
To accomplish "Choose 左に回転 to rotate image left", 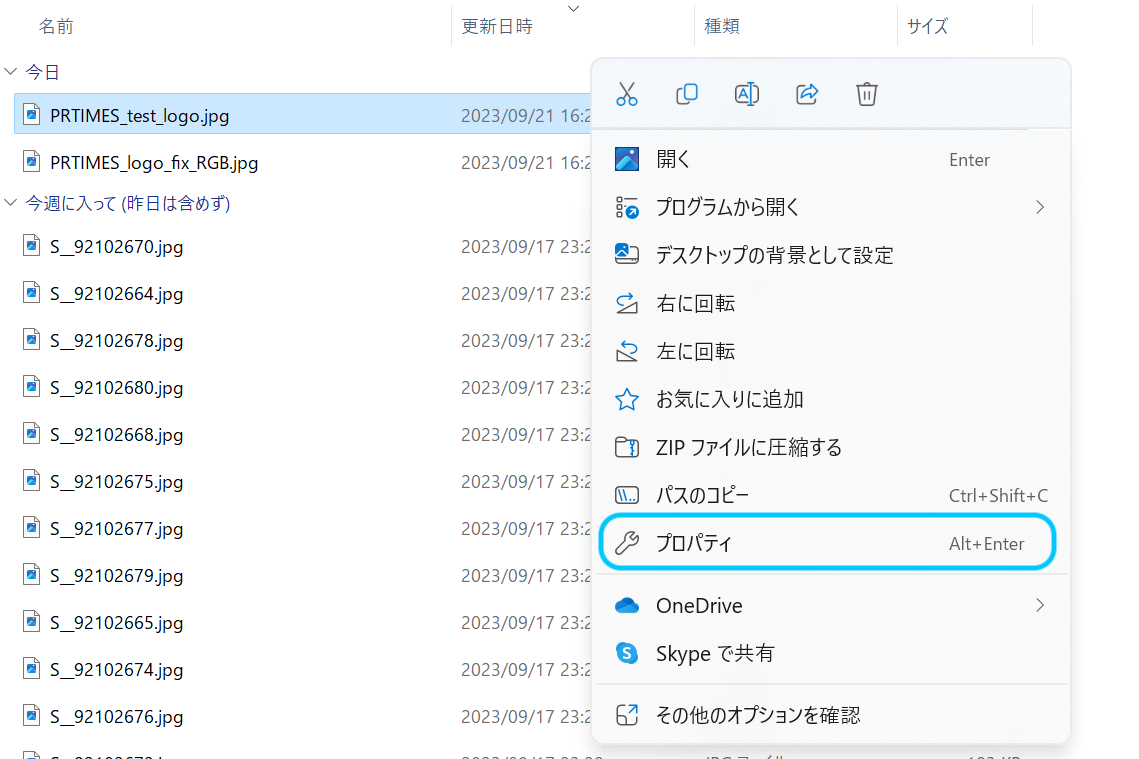I will click(695, 351).
